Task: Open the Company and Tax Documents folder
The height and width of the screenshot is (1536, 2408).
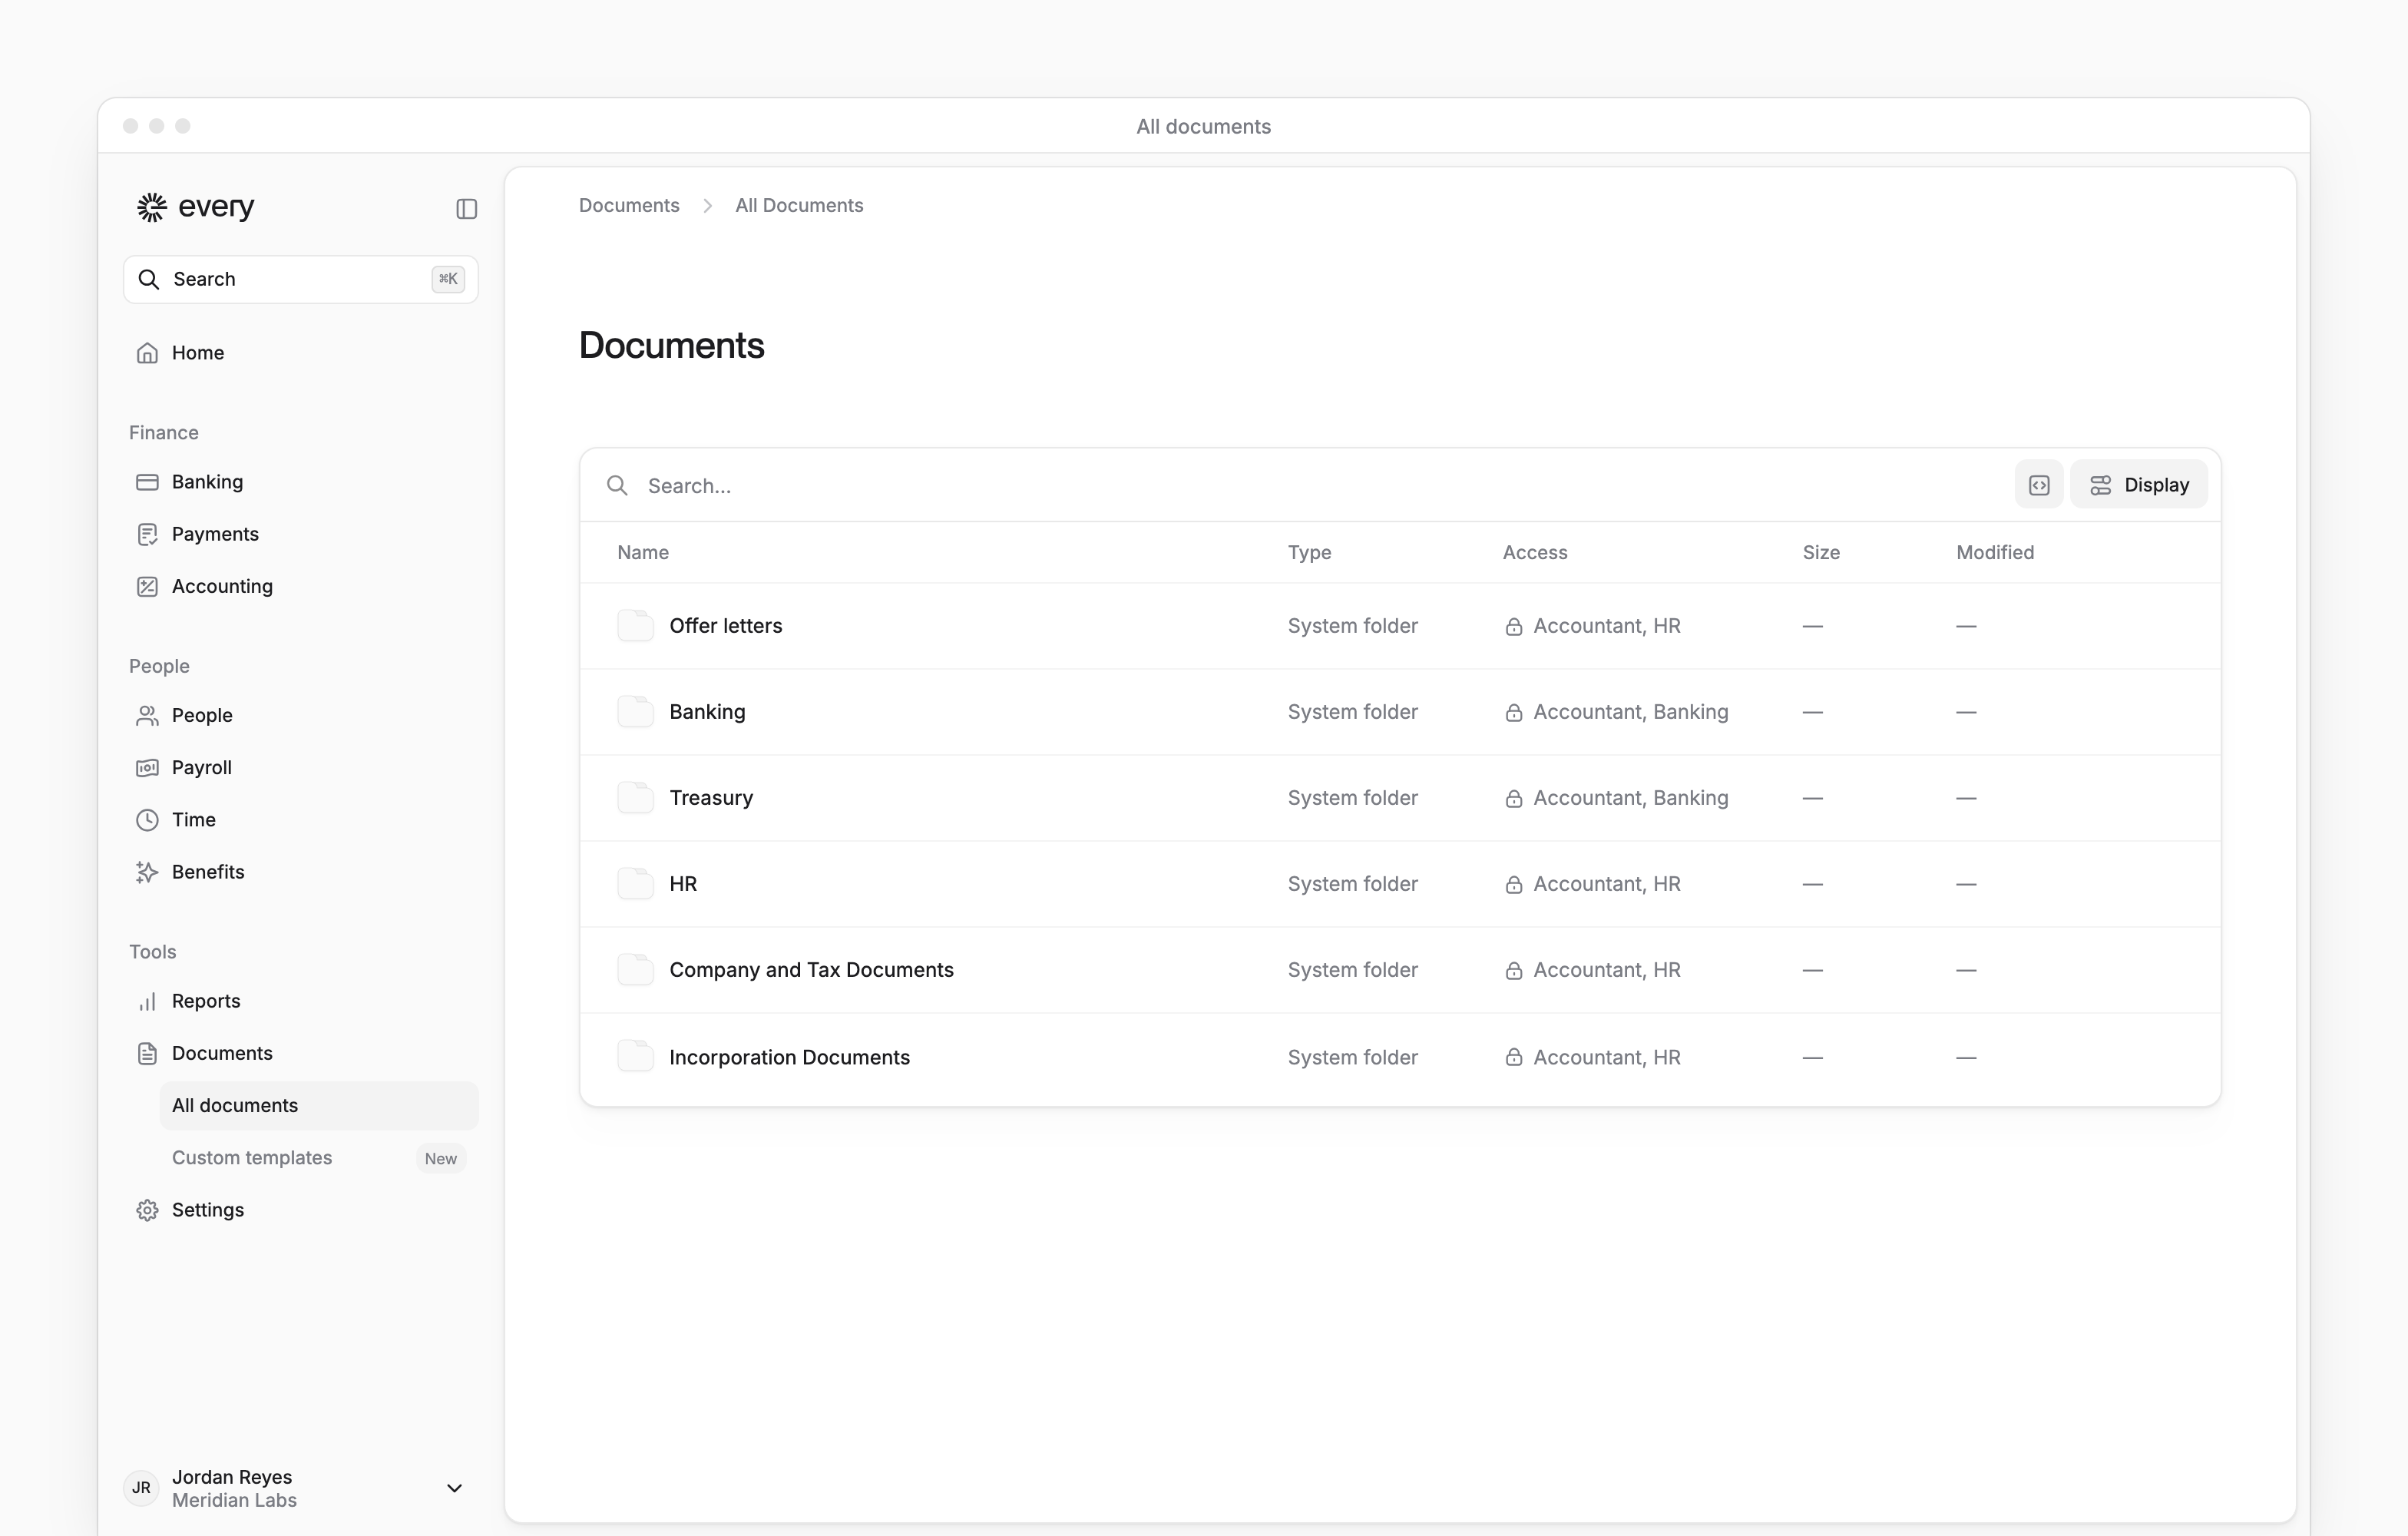Action: click(x=1400, y=970)
